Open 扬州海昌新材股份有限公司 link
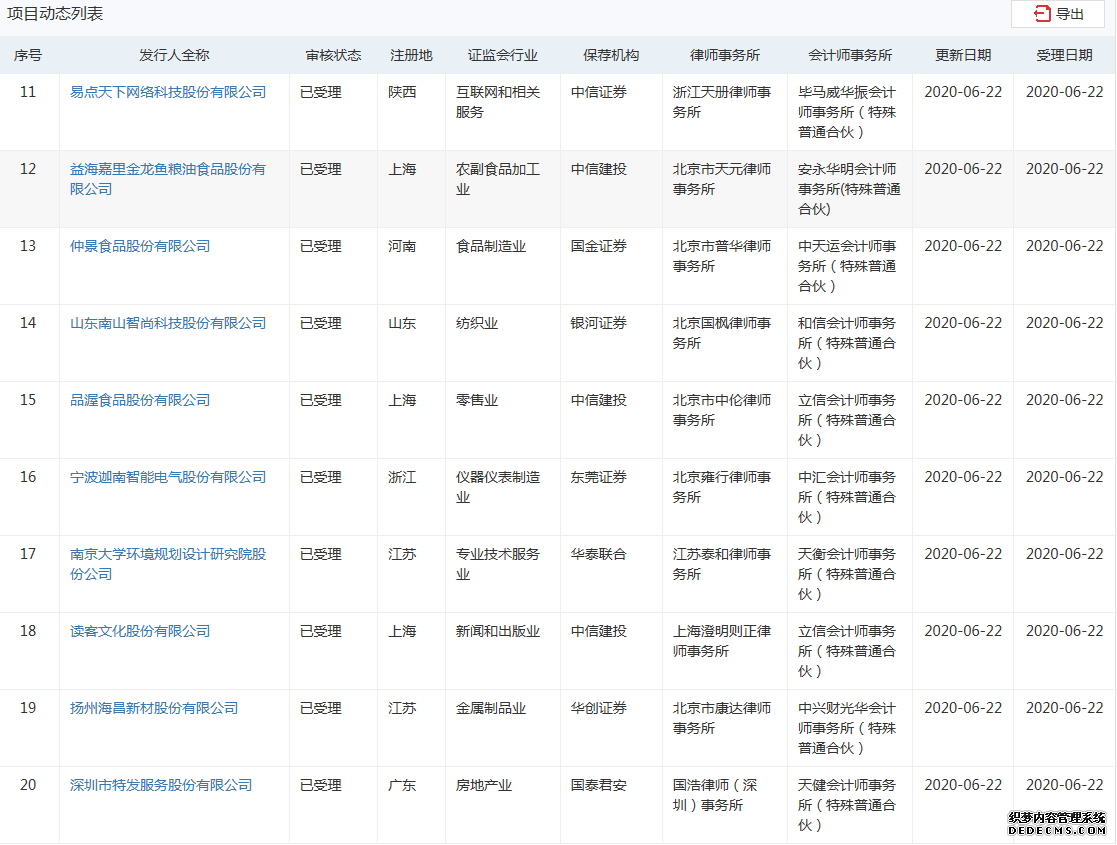This screenshot has height=845, width=1117. 154,708
